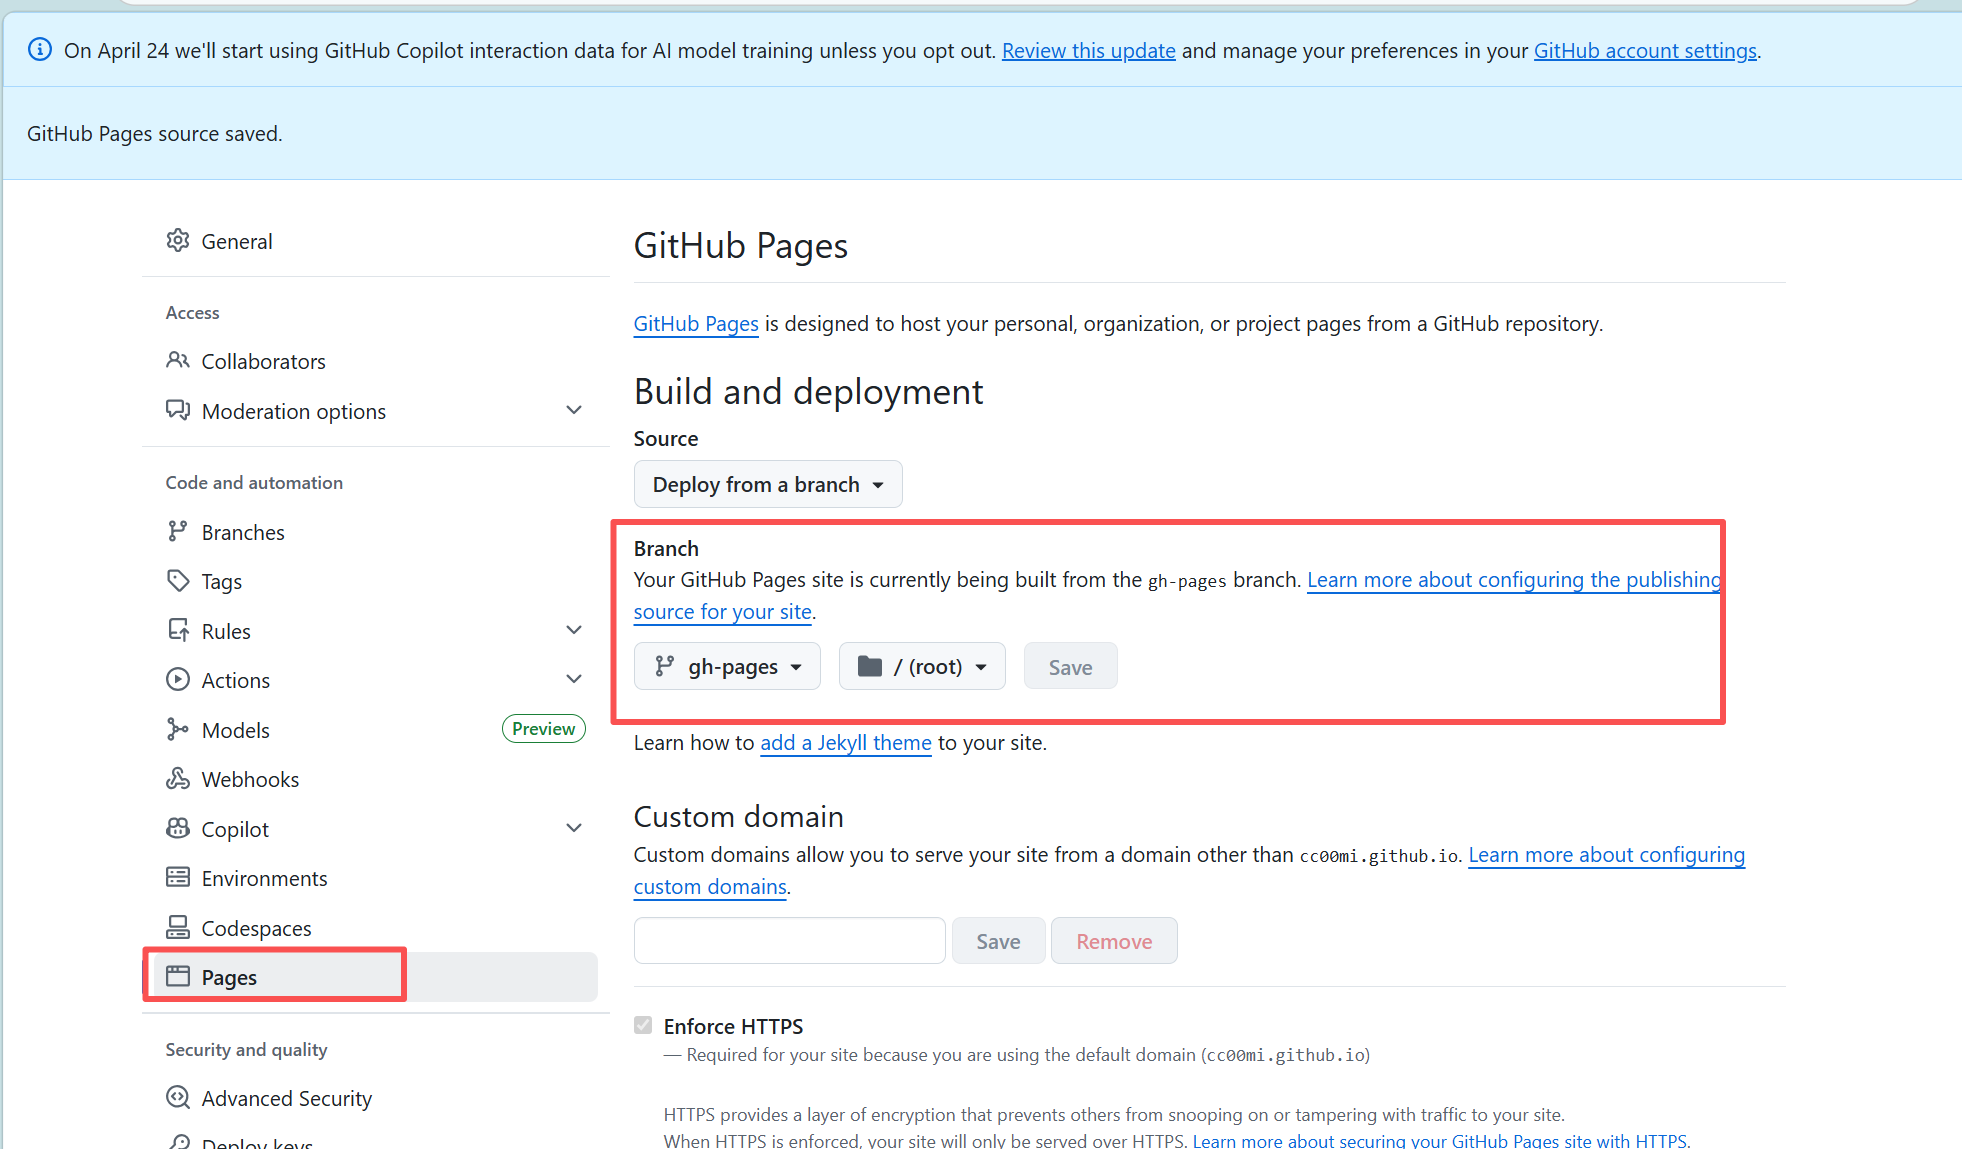Open the gh-pages branch dropdown

pyautogui.click(x=727, y=666)
